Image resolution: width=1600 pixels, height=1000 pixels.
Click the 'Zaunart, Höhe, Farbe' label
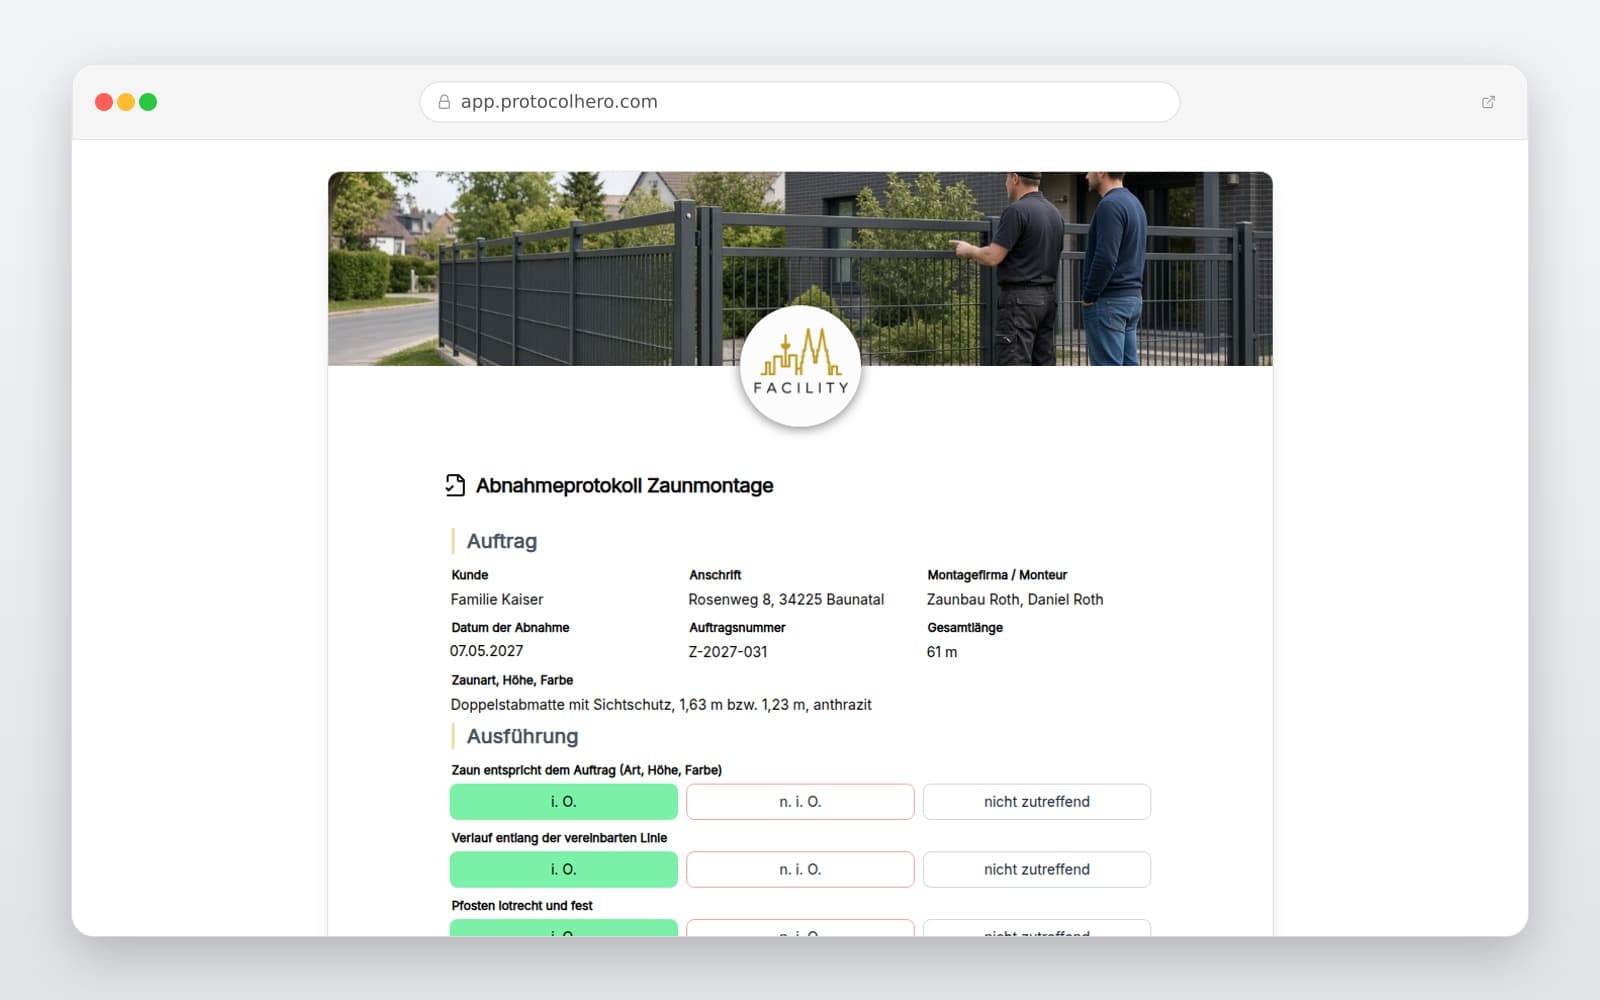pyautogui.click(x=512, y=680)
